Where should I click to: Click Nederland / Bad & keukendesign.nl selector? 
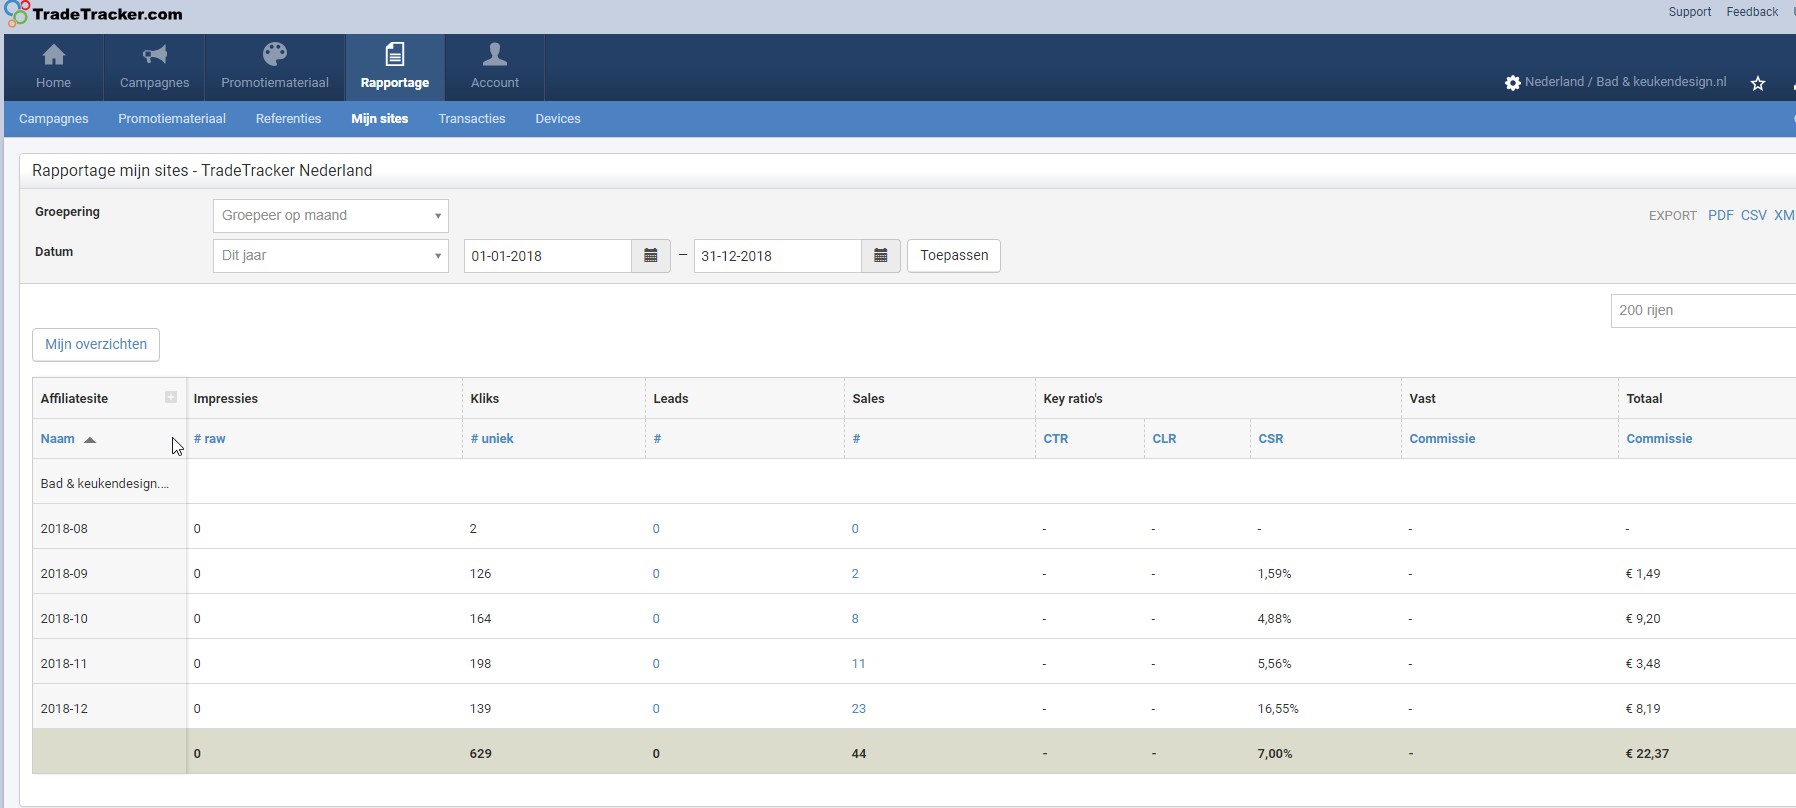[x=1625, y=82]
